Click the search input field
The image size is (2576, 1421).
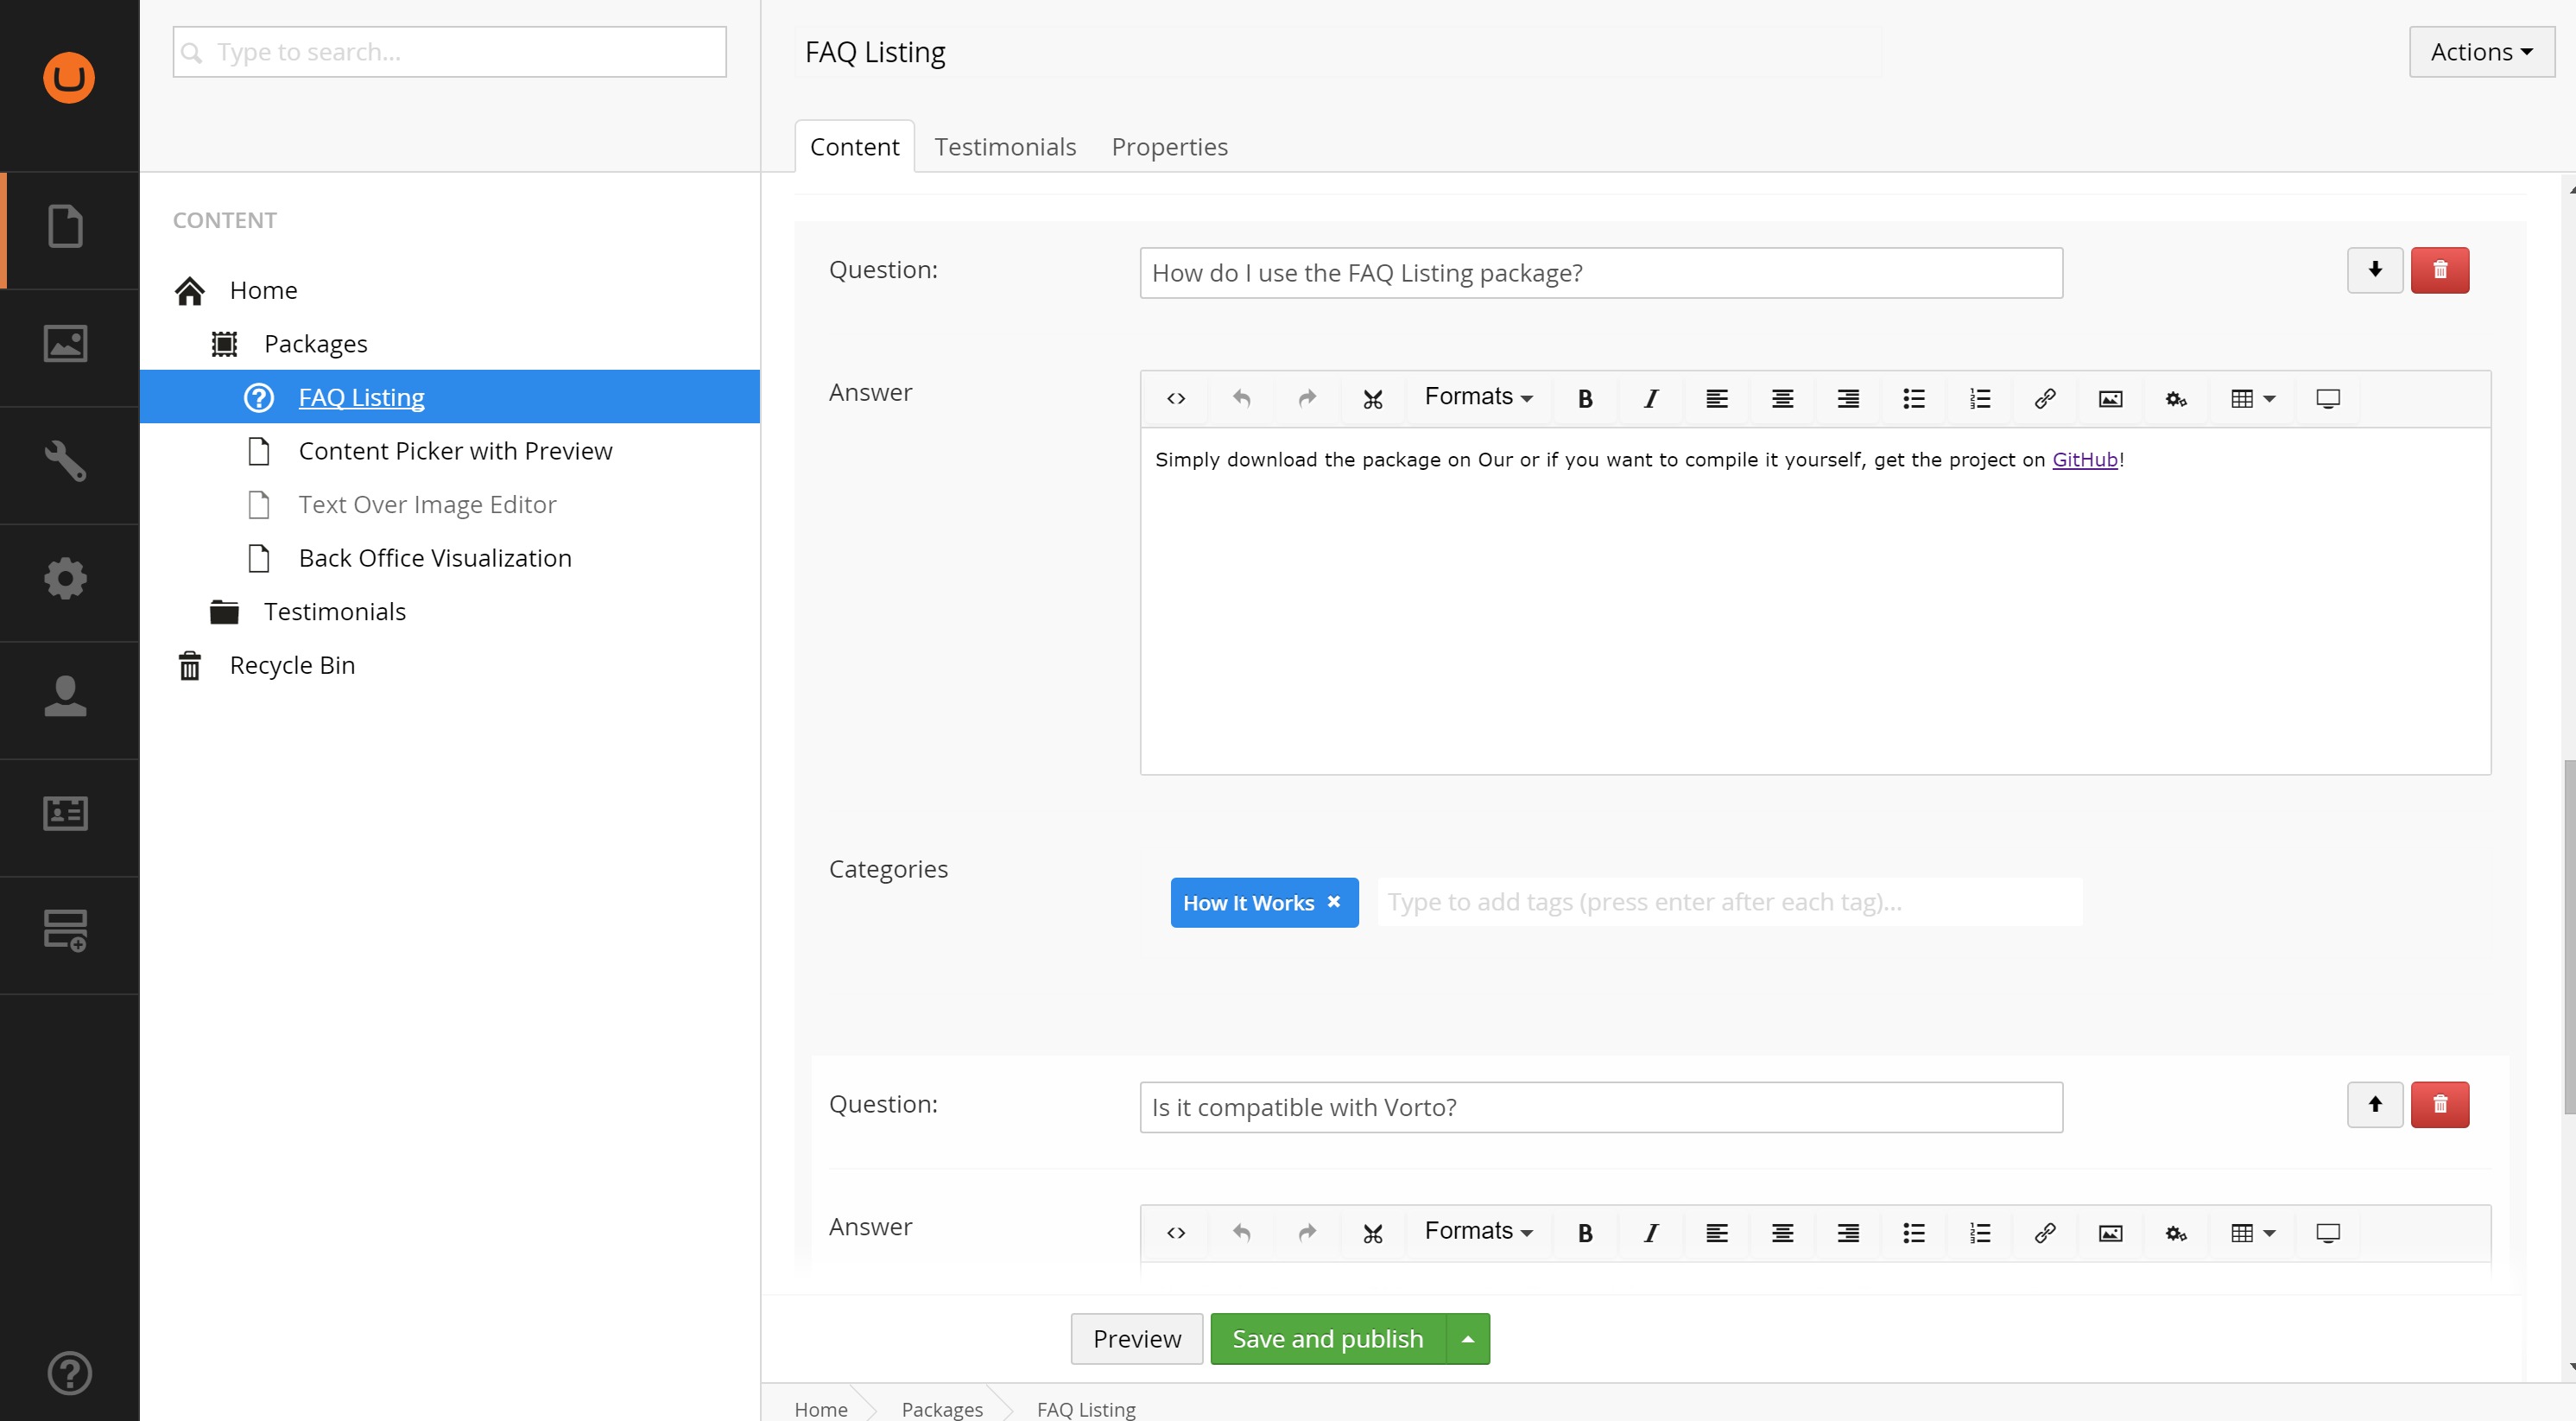pos(450,52)
